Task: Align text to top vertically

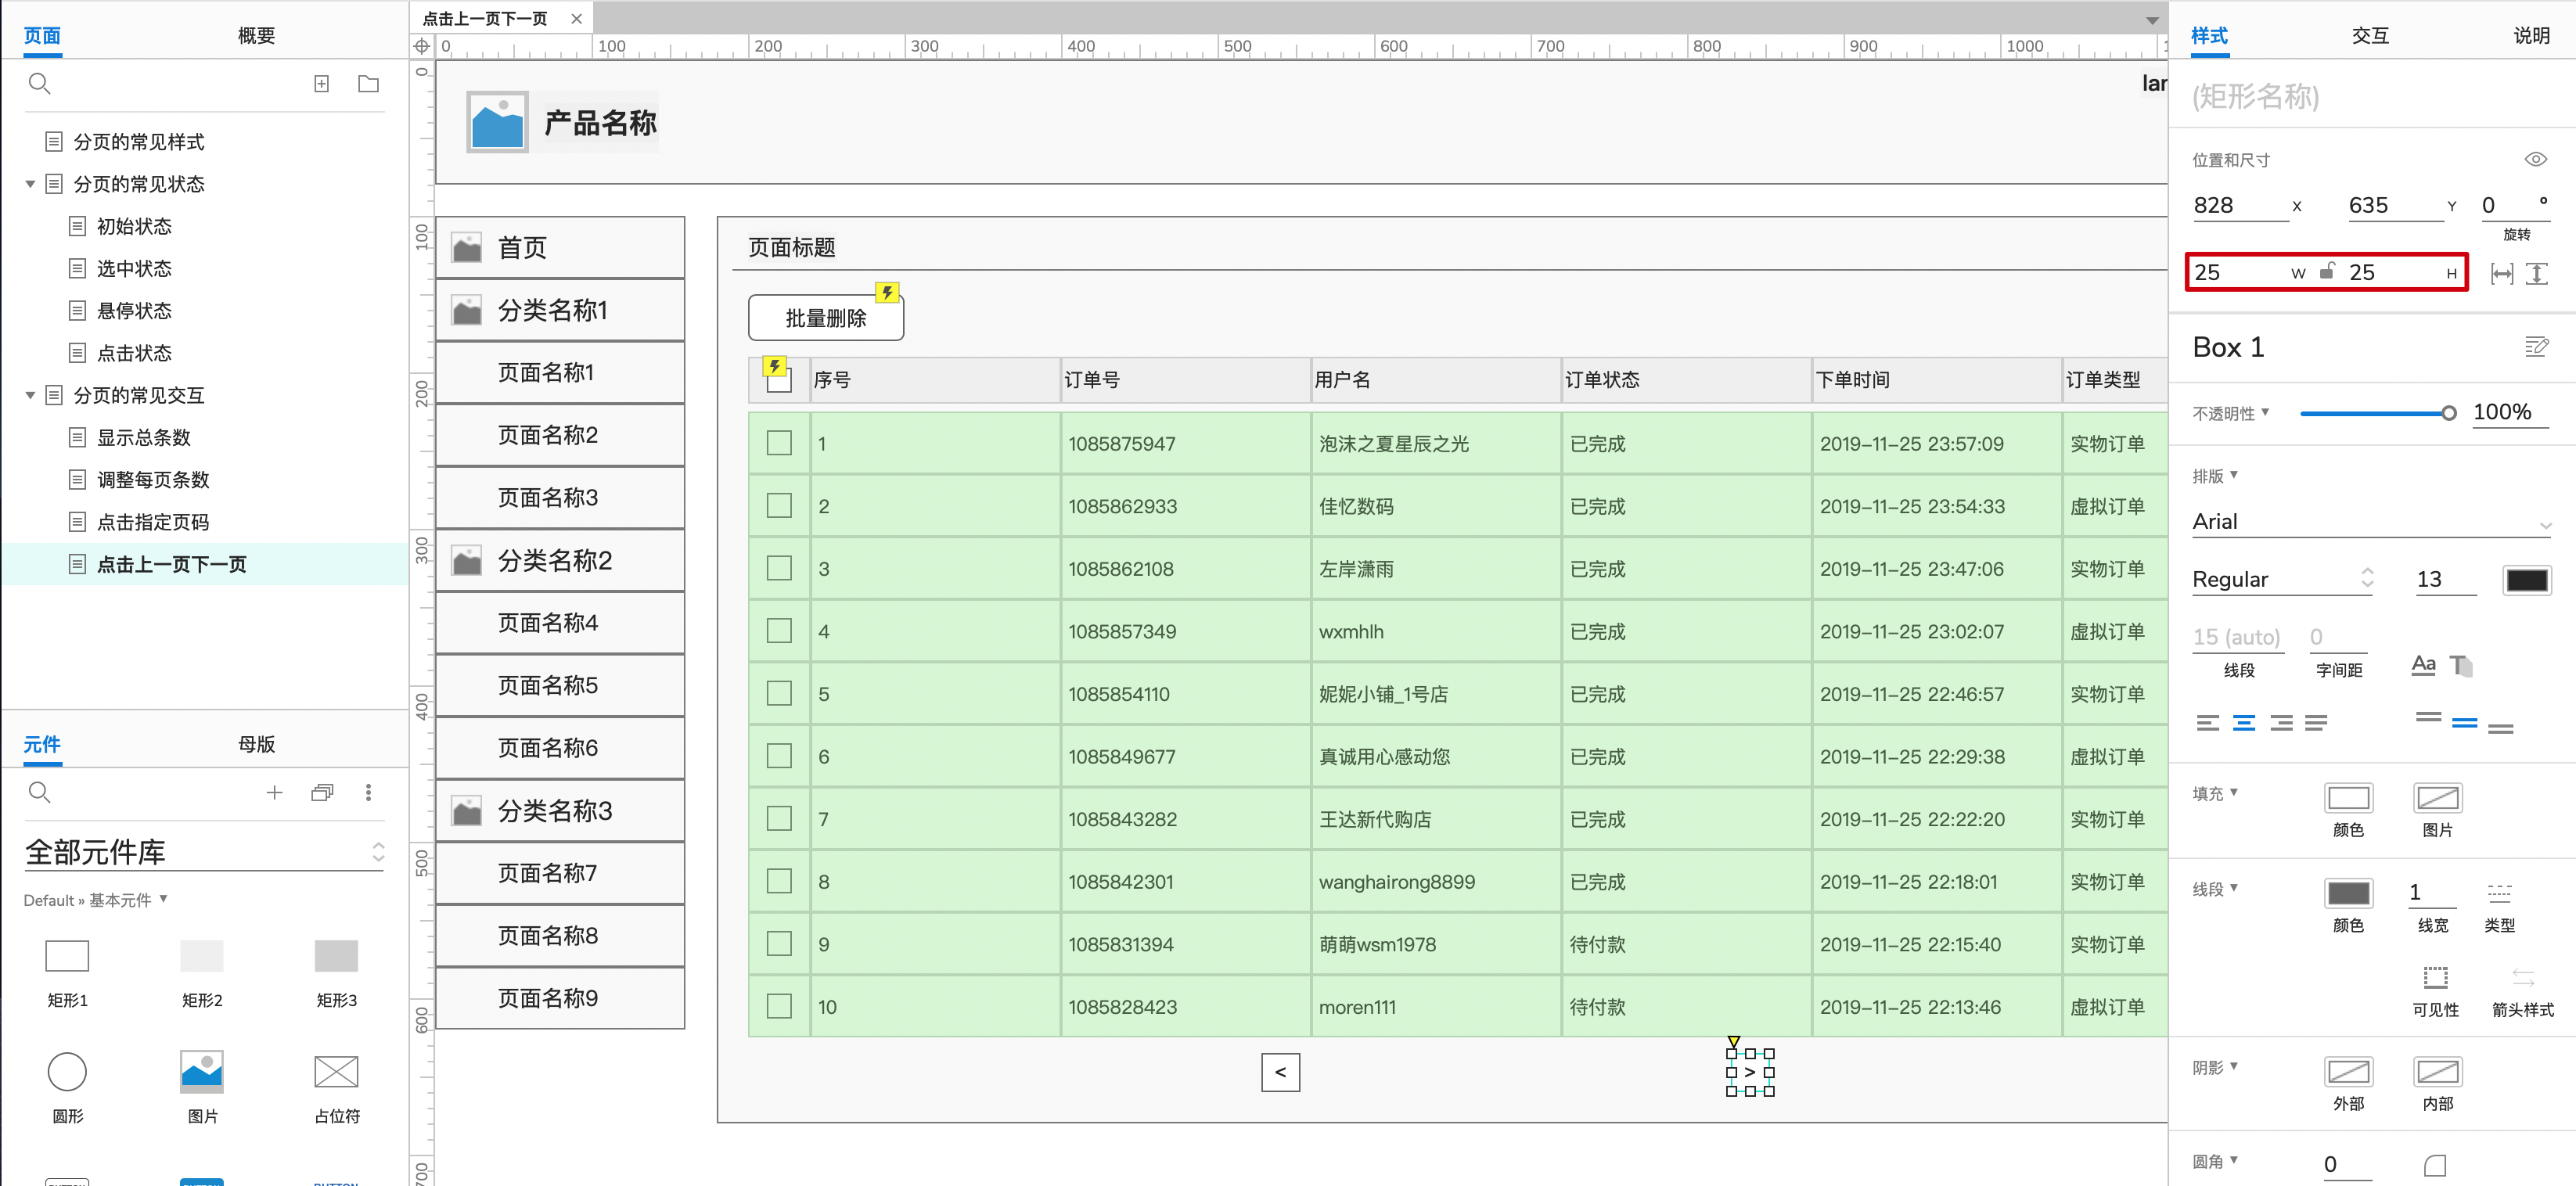Action: tap(2428, 718)
